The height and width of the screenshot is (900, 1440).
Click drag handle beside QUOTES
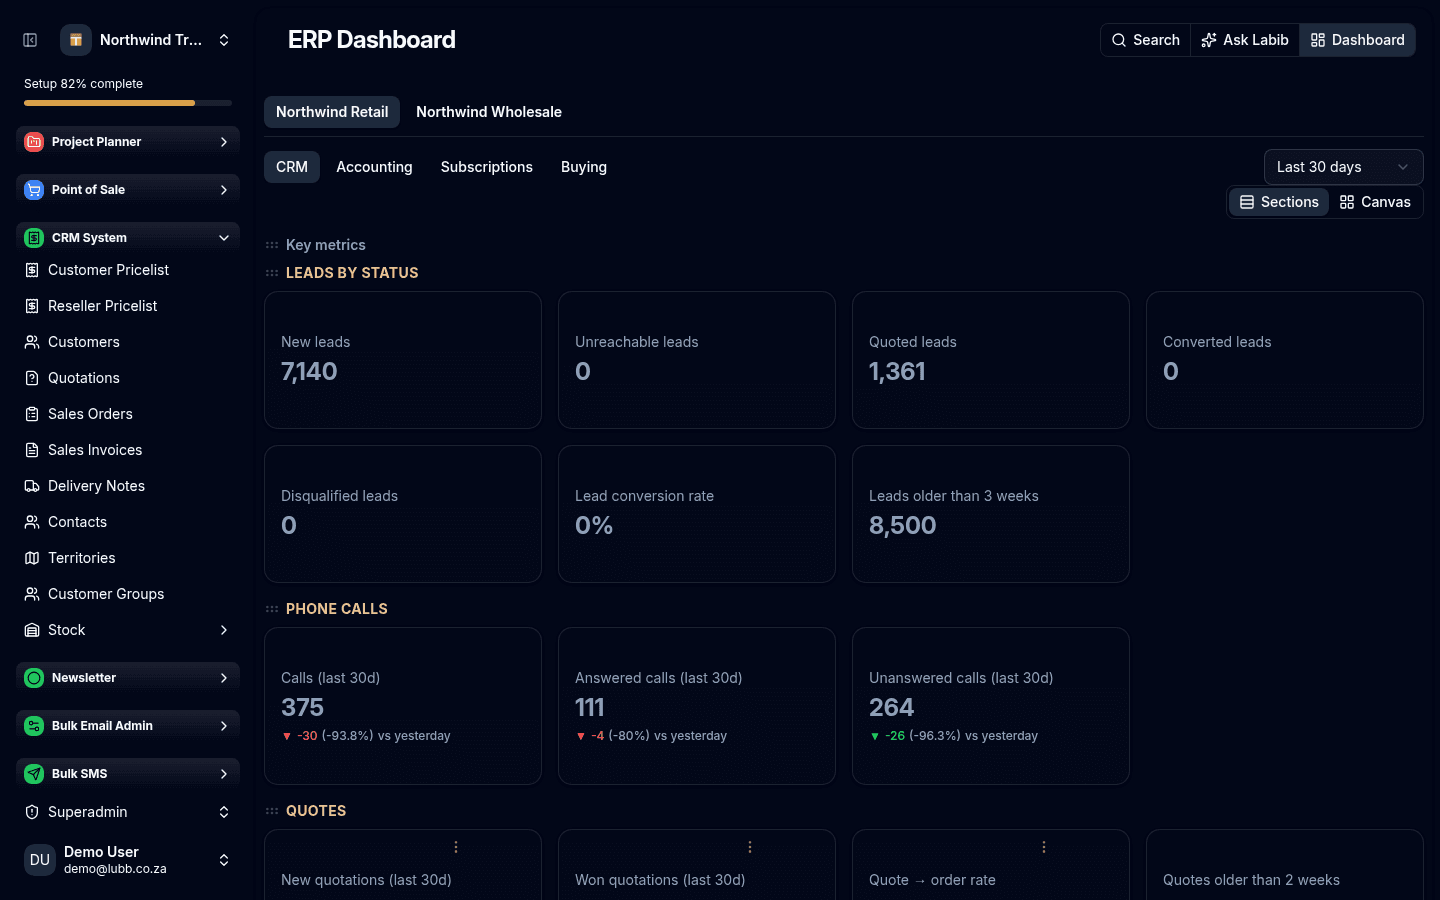click(272, 811)
